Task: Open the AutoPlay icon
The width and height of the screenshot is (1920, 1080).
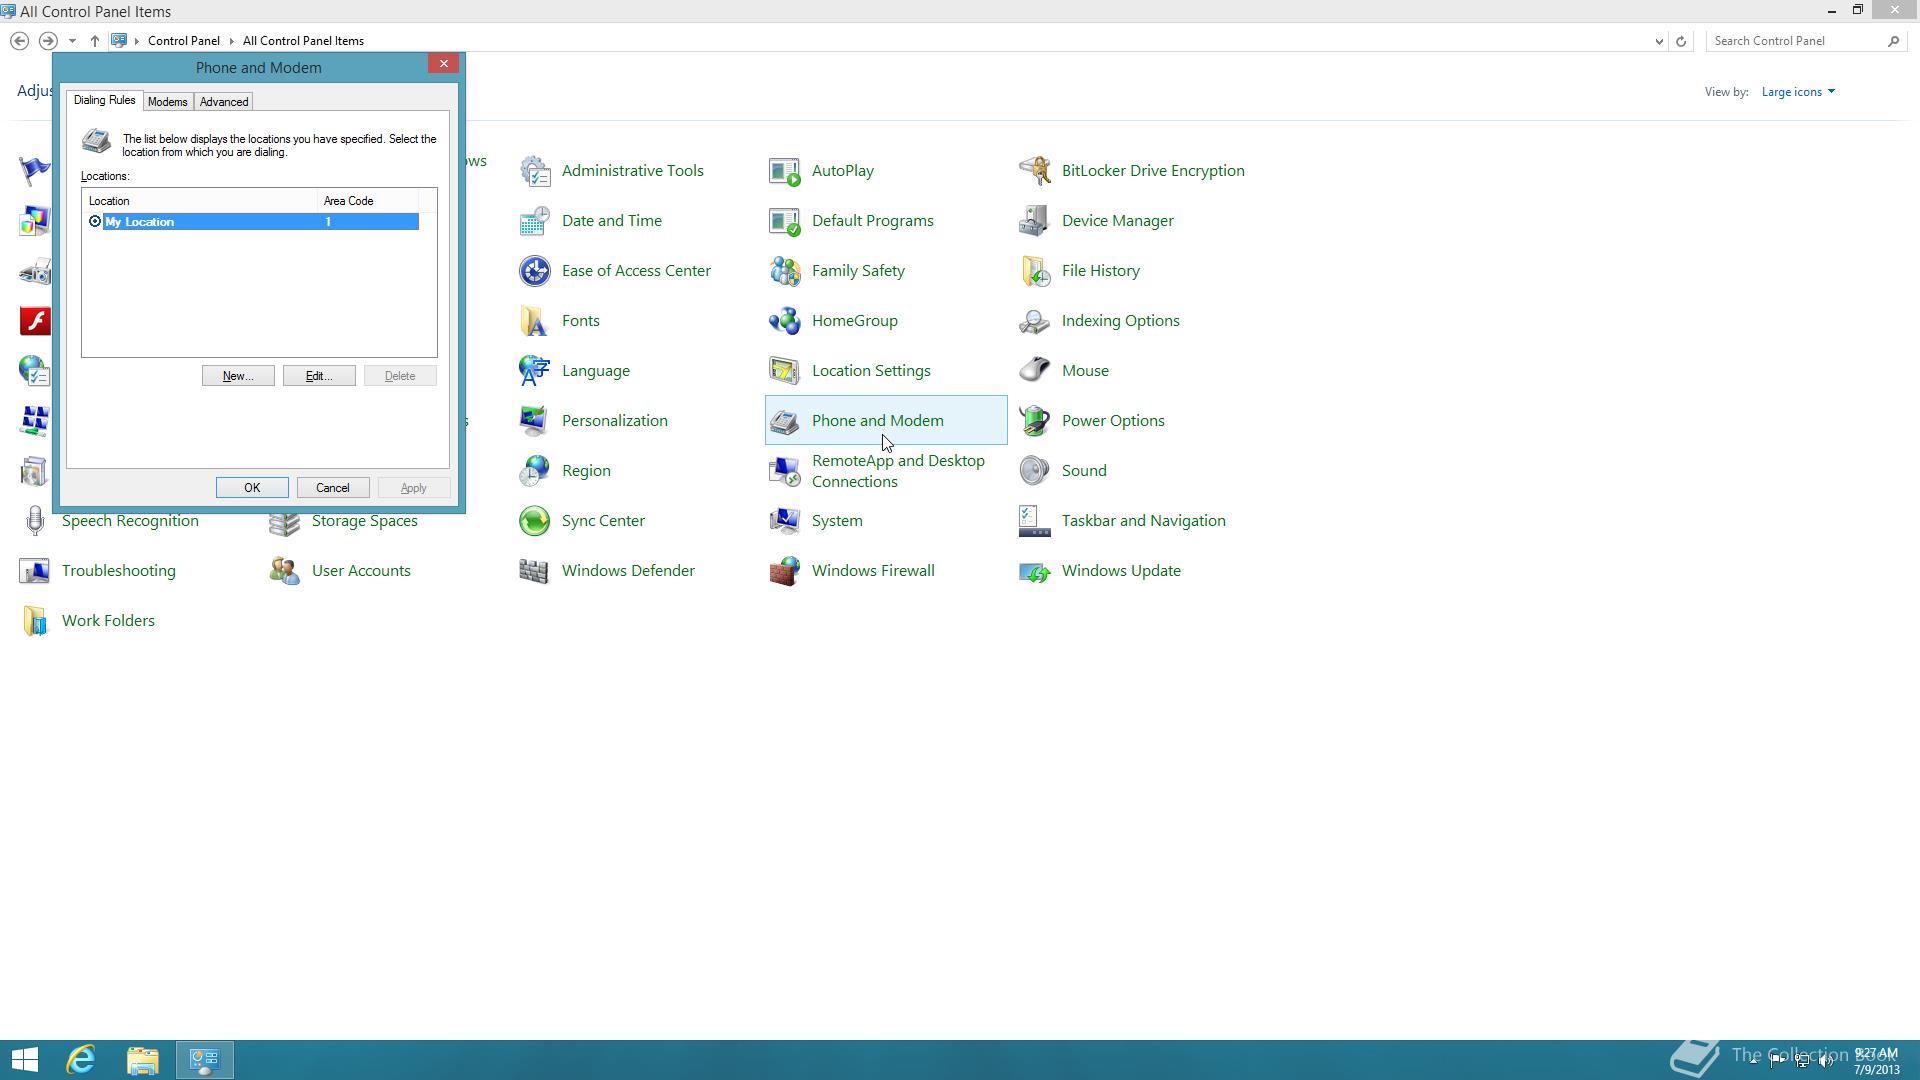Action: pos(785,171)
